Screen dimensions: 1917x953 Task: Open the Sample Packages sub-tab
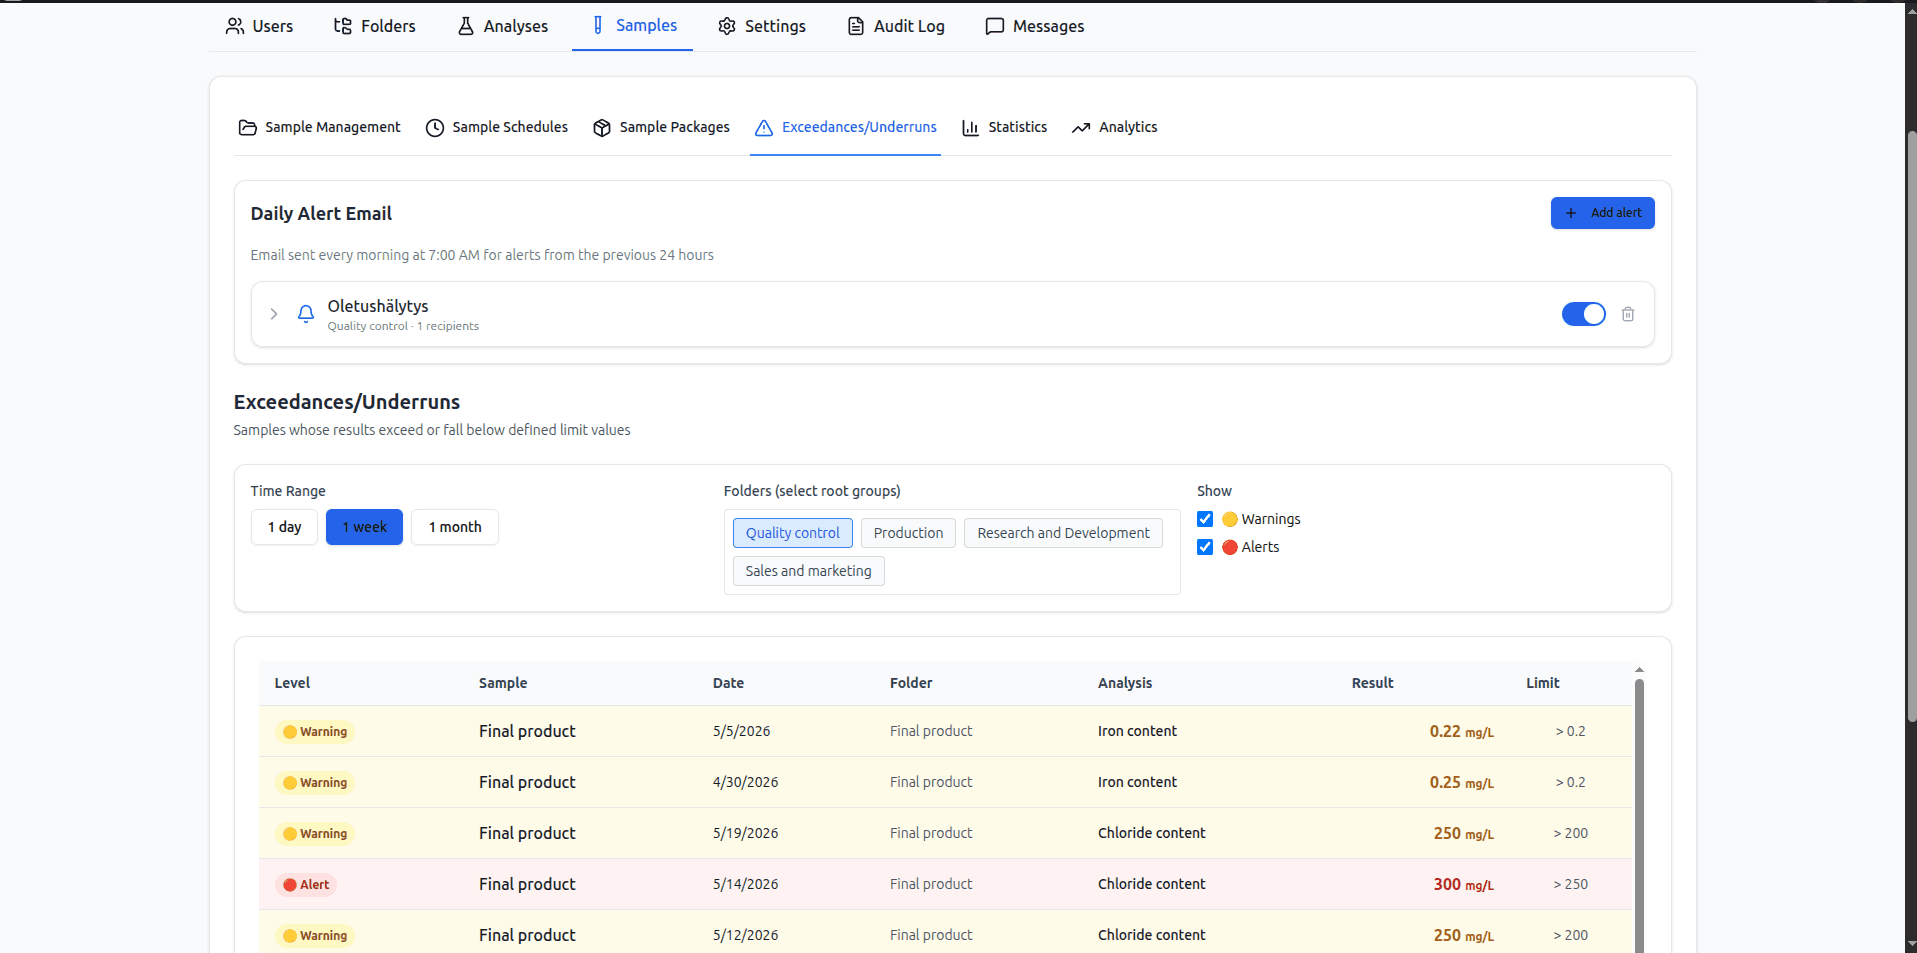click(662, 127)
